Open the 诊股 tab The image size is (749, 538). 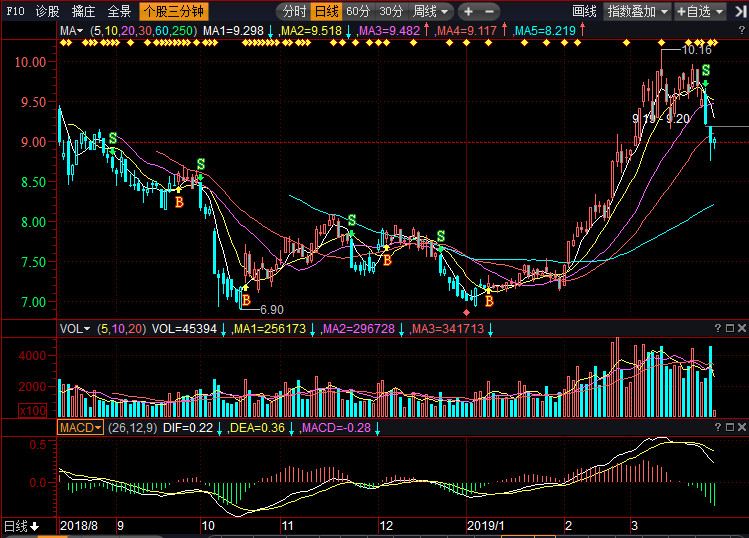47,12
